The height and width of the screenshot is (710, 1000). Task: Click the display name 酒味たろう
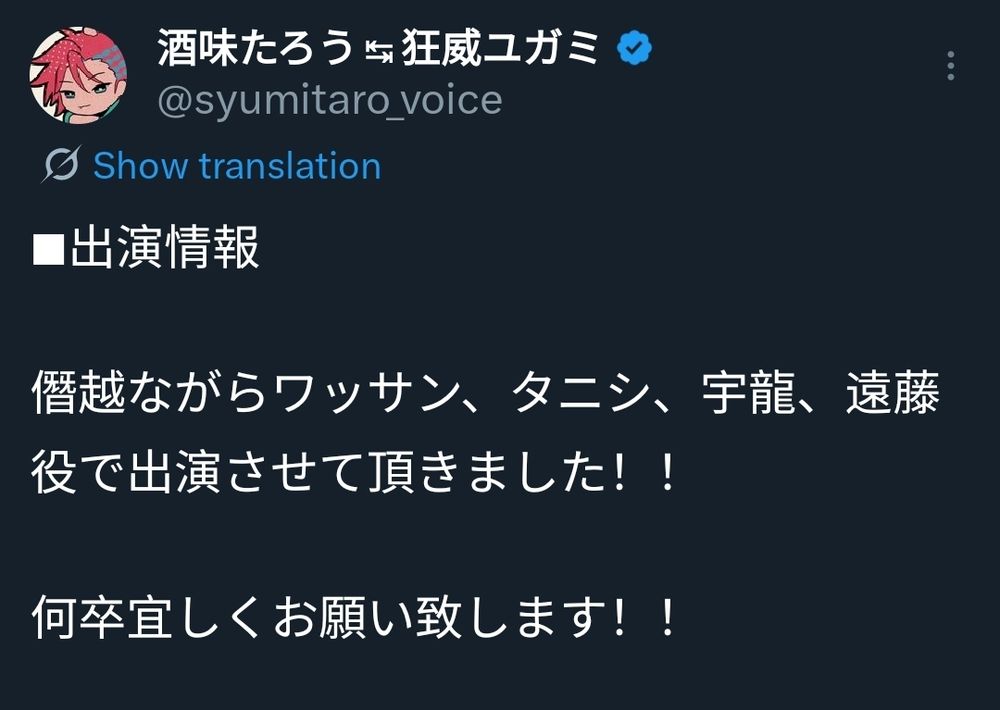coord(256,48)
